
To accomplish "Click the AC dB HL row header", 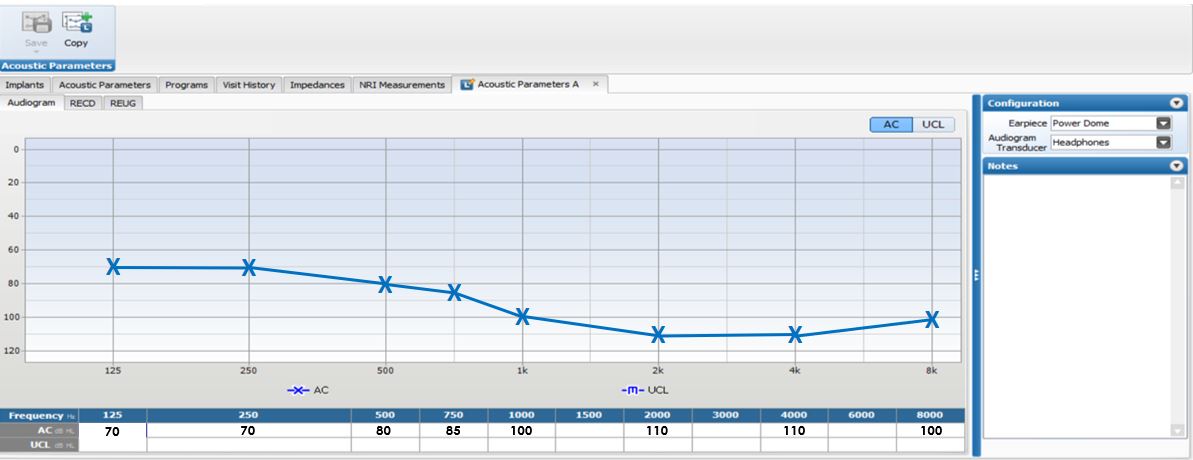I will pos(40,430).
